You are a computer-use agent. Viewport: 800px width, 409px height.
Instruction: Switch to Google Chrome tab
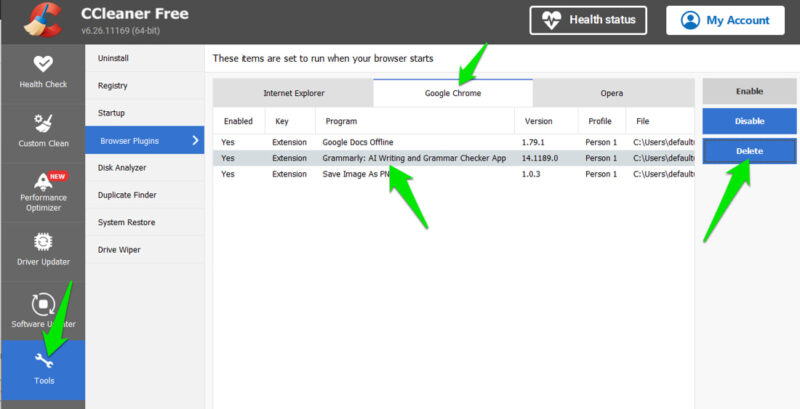point(453,93)
